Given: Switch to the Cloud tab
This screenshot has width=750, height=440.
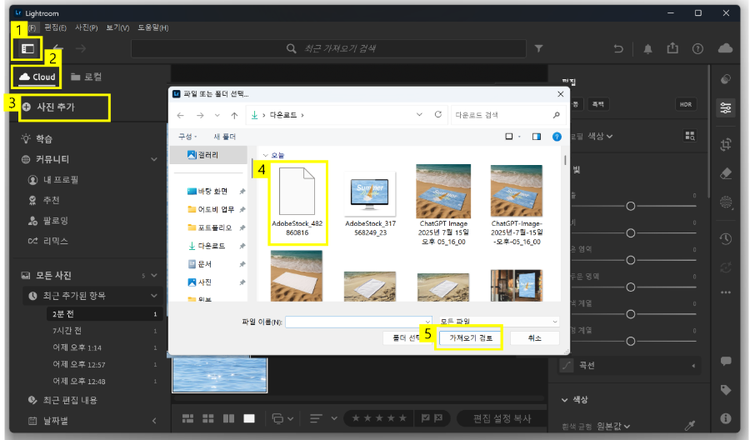Looking at the screenshot, I should coord(37,77).
